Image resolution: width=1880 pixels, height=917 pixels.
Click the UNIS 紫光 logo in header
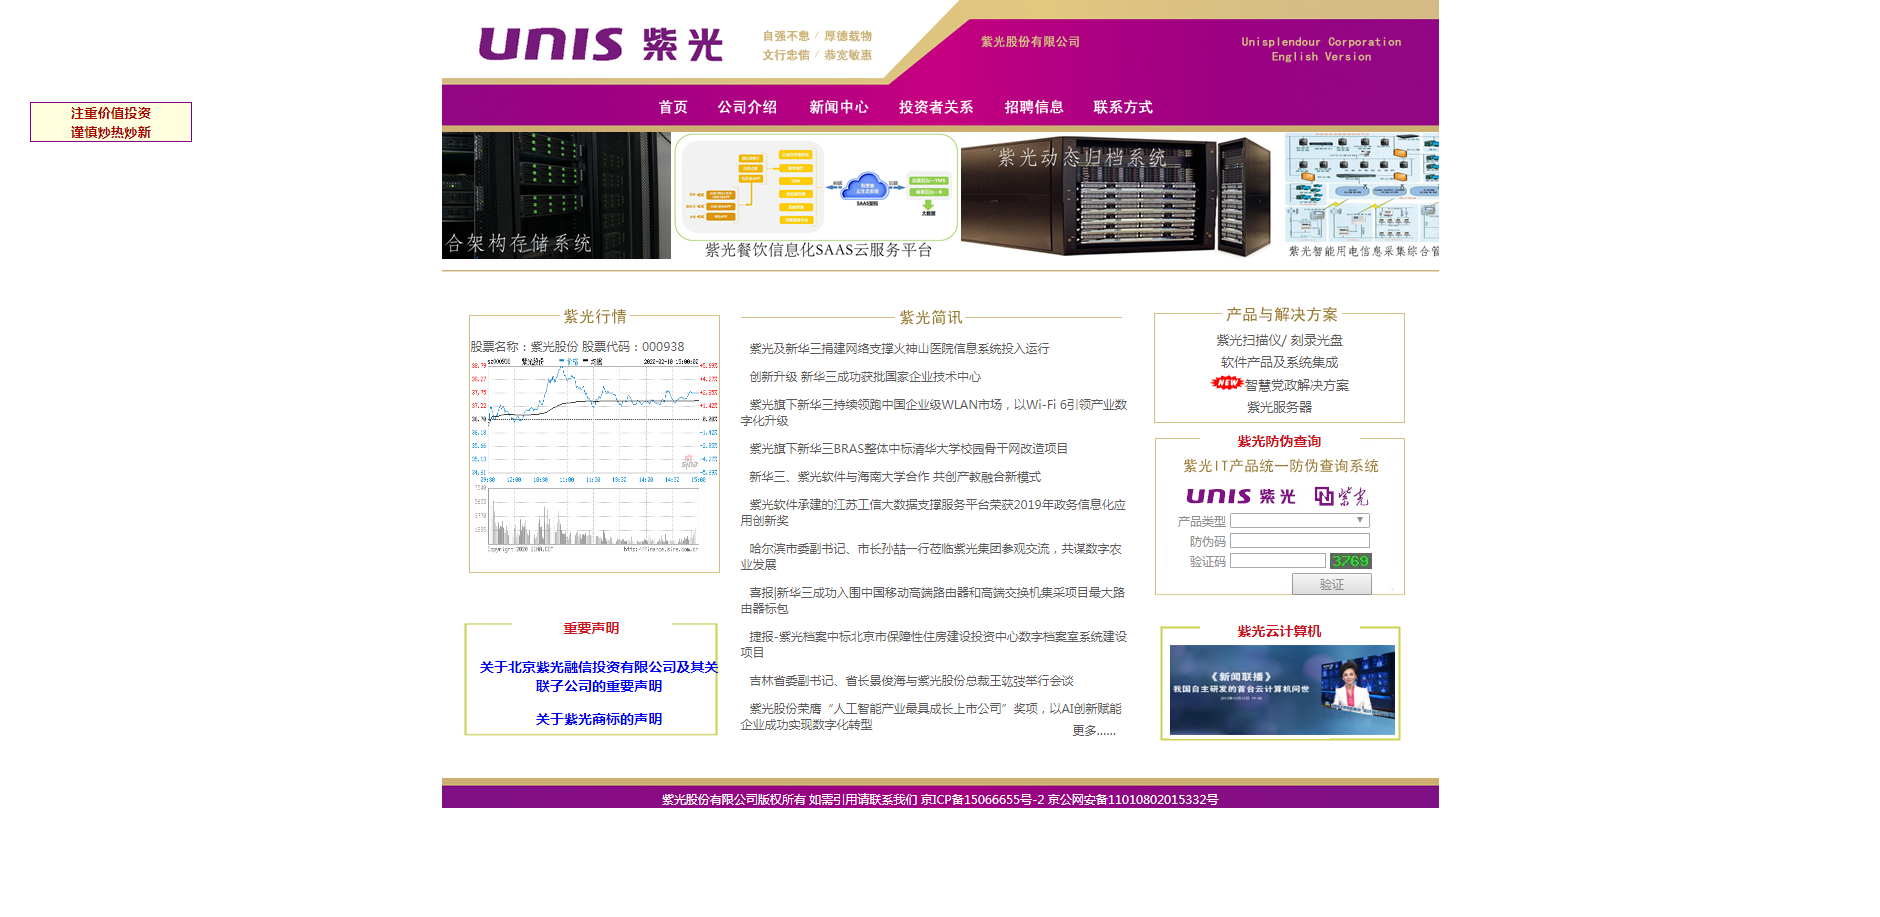point(600,44)
